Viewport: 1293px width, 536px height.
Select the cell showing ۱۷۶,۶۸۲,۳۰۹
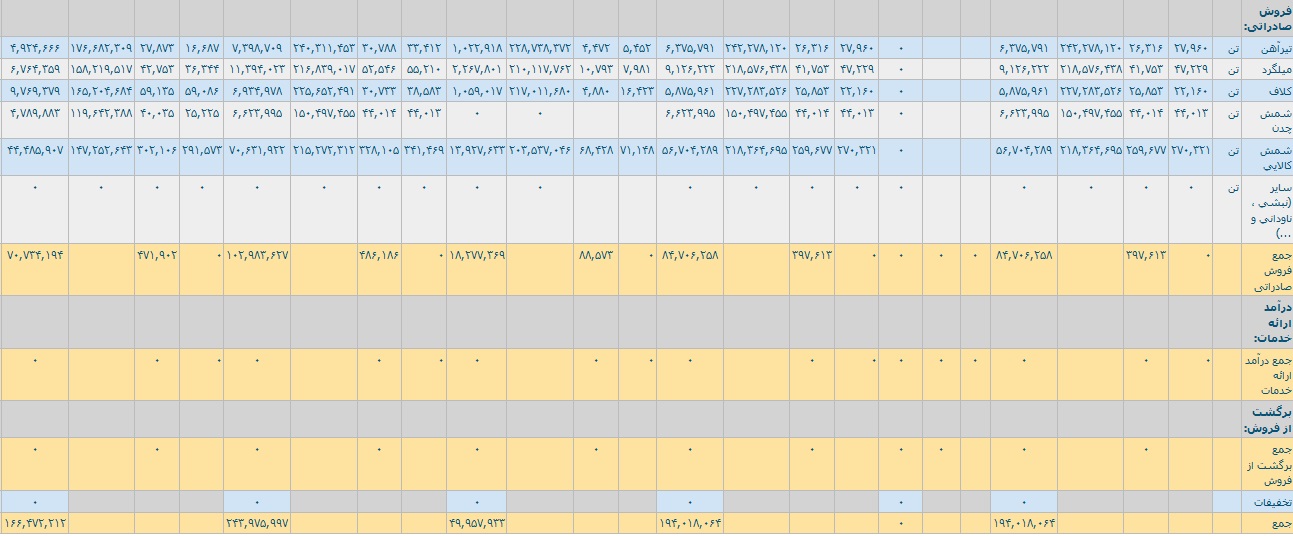(x=101, y=47)
